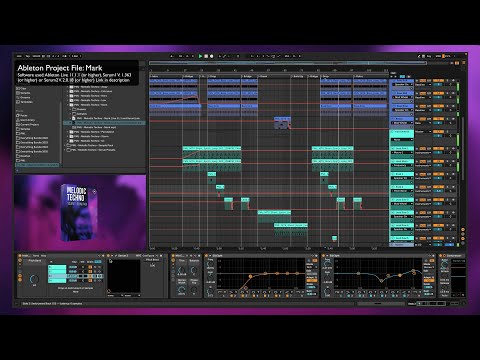Image resolution: width=480 pixels, height=360 pixels.
Task: Toggle the MIDI map mode switch
Action: (438, 56)
